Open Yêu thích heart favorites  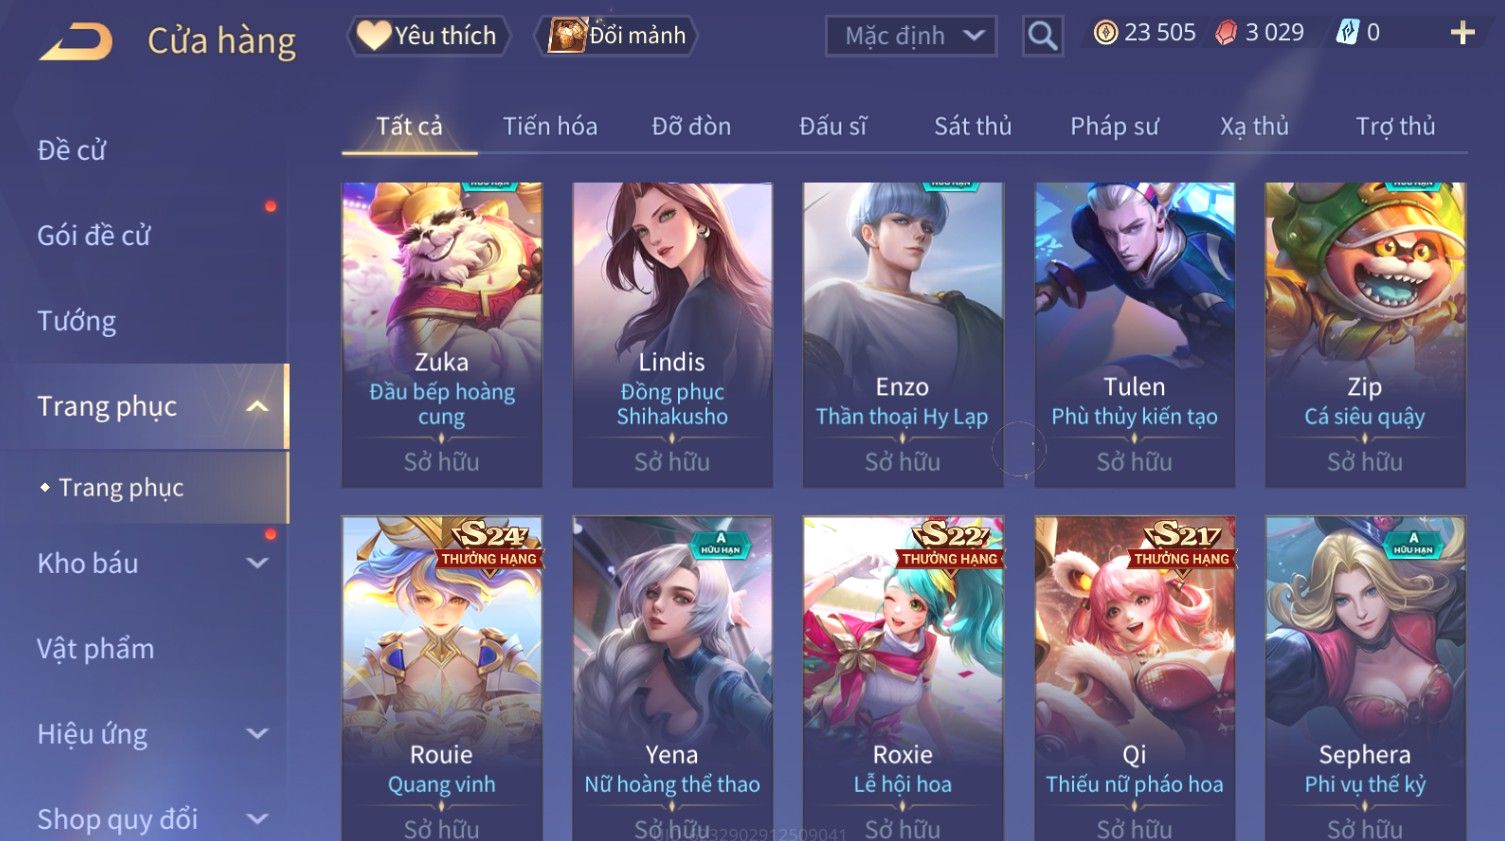tap(428, 36)
